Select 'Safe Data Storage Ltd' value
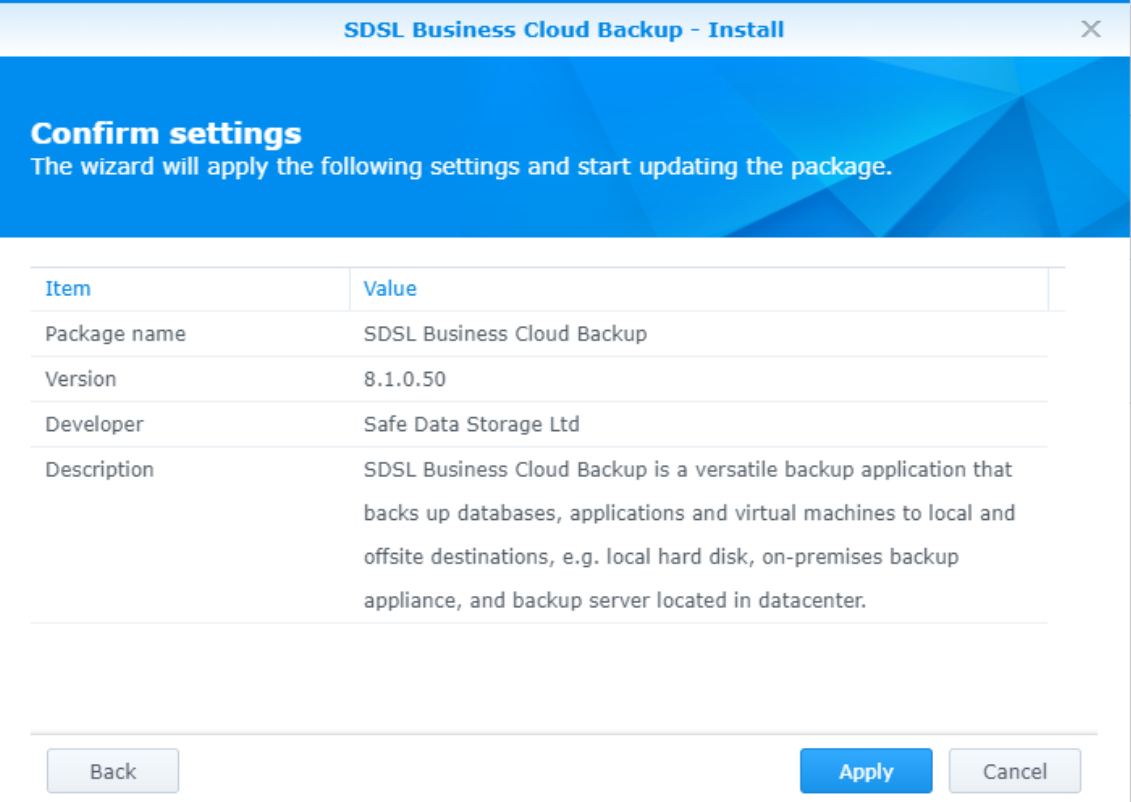The image size is (1131, 802). click(472, 424)
